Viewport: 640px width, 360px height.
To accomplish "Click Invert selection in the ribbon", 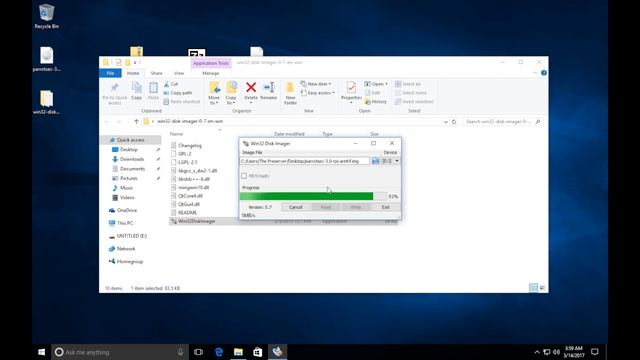I will tap(414, 102).
